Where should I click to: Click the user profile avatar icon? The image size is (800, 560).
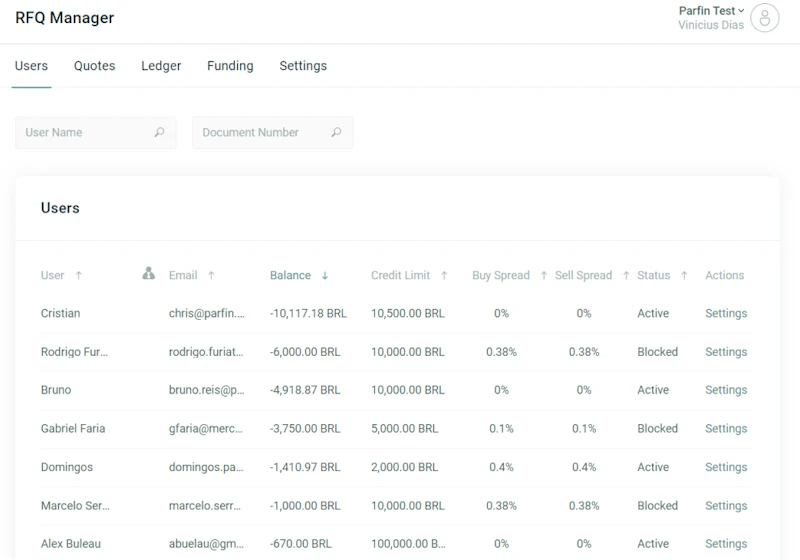point(764,18)
